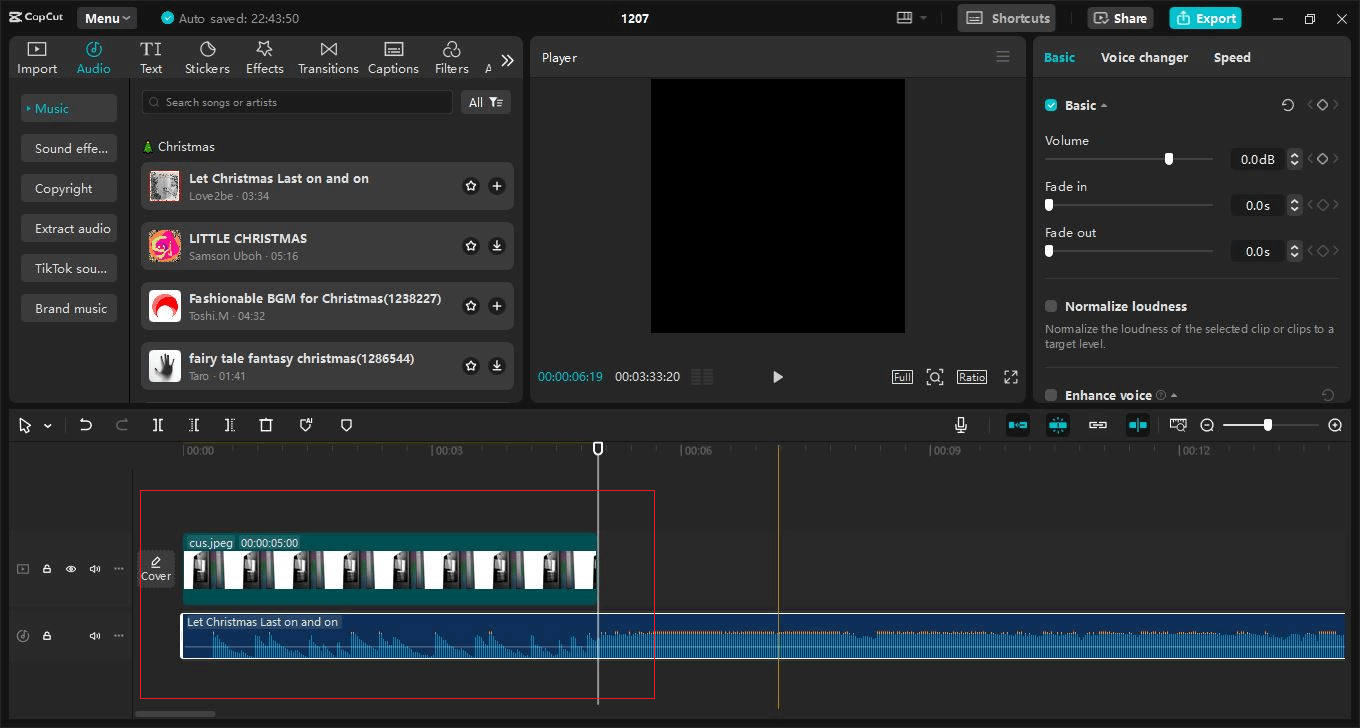Click the link clips icon
This screenshot has width=1360, height=728.
pyautogui.click(x=1097, y=424)
